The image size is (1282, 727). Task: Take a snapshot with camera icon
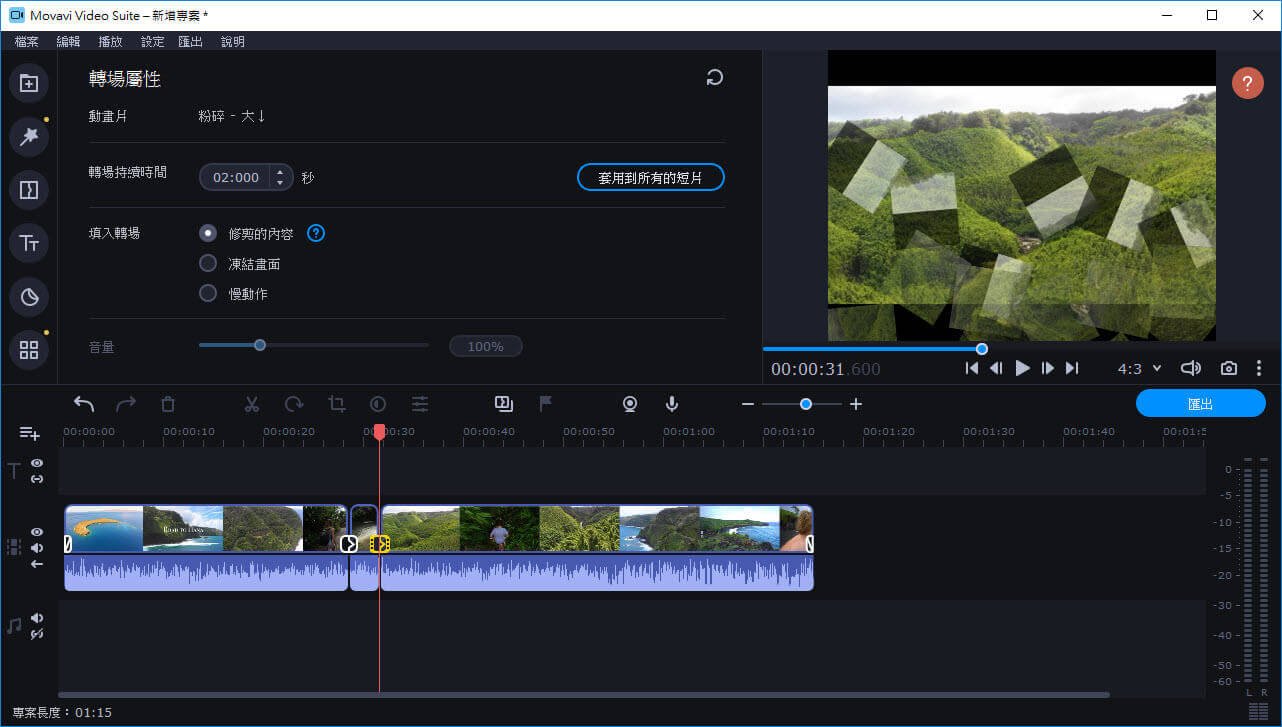pos(1229,368)
